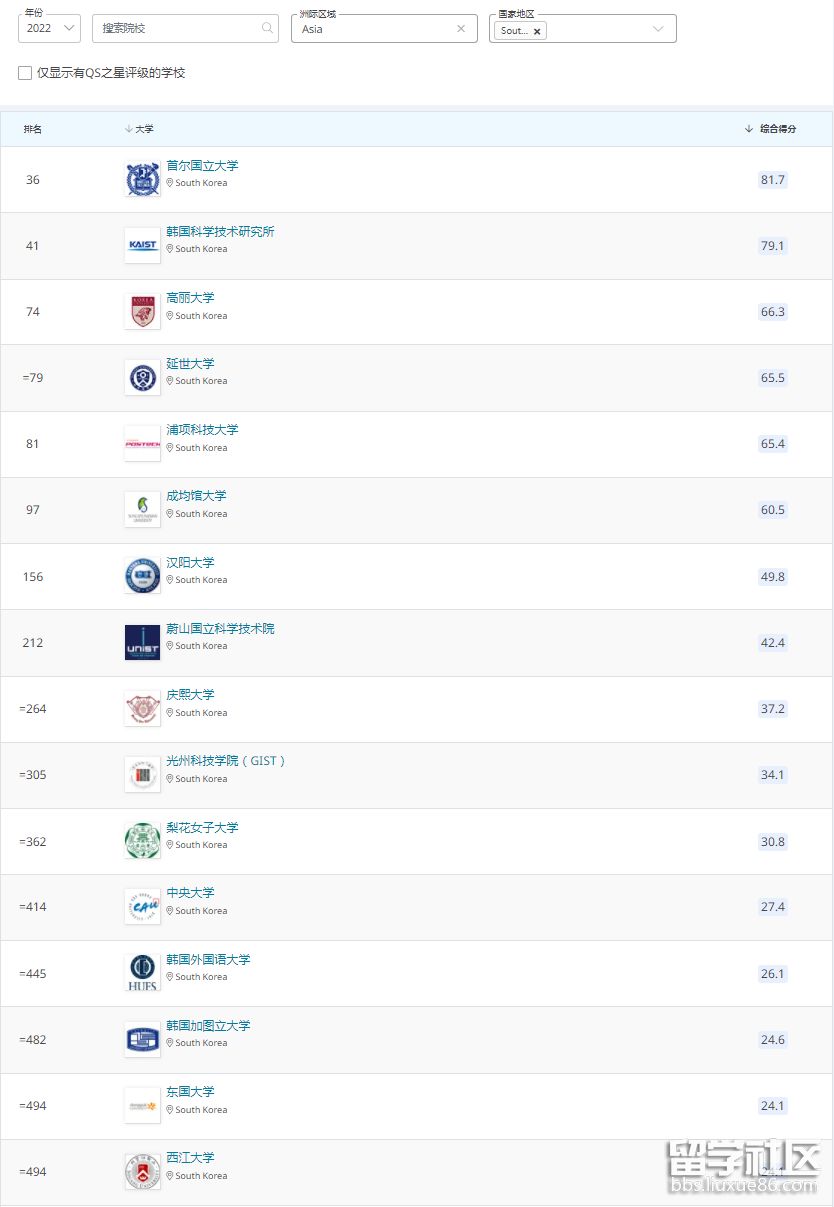The height and width of the screenshot is (1207, 834).
Task: Click the Korea University crest logo
Action: pos(142,312)
